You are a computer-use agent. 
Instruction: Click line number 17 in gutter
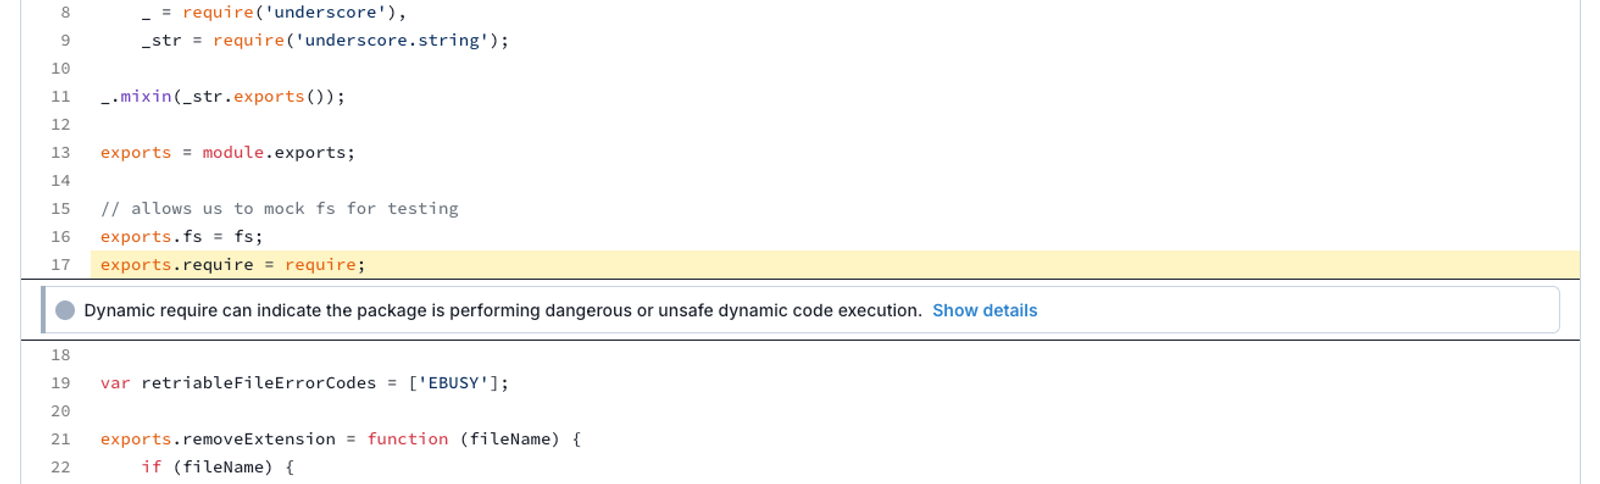coord(60,264)
